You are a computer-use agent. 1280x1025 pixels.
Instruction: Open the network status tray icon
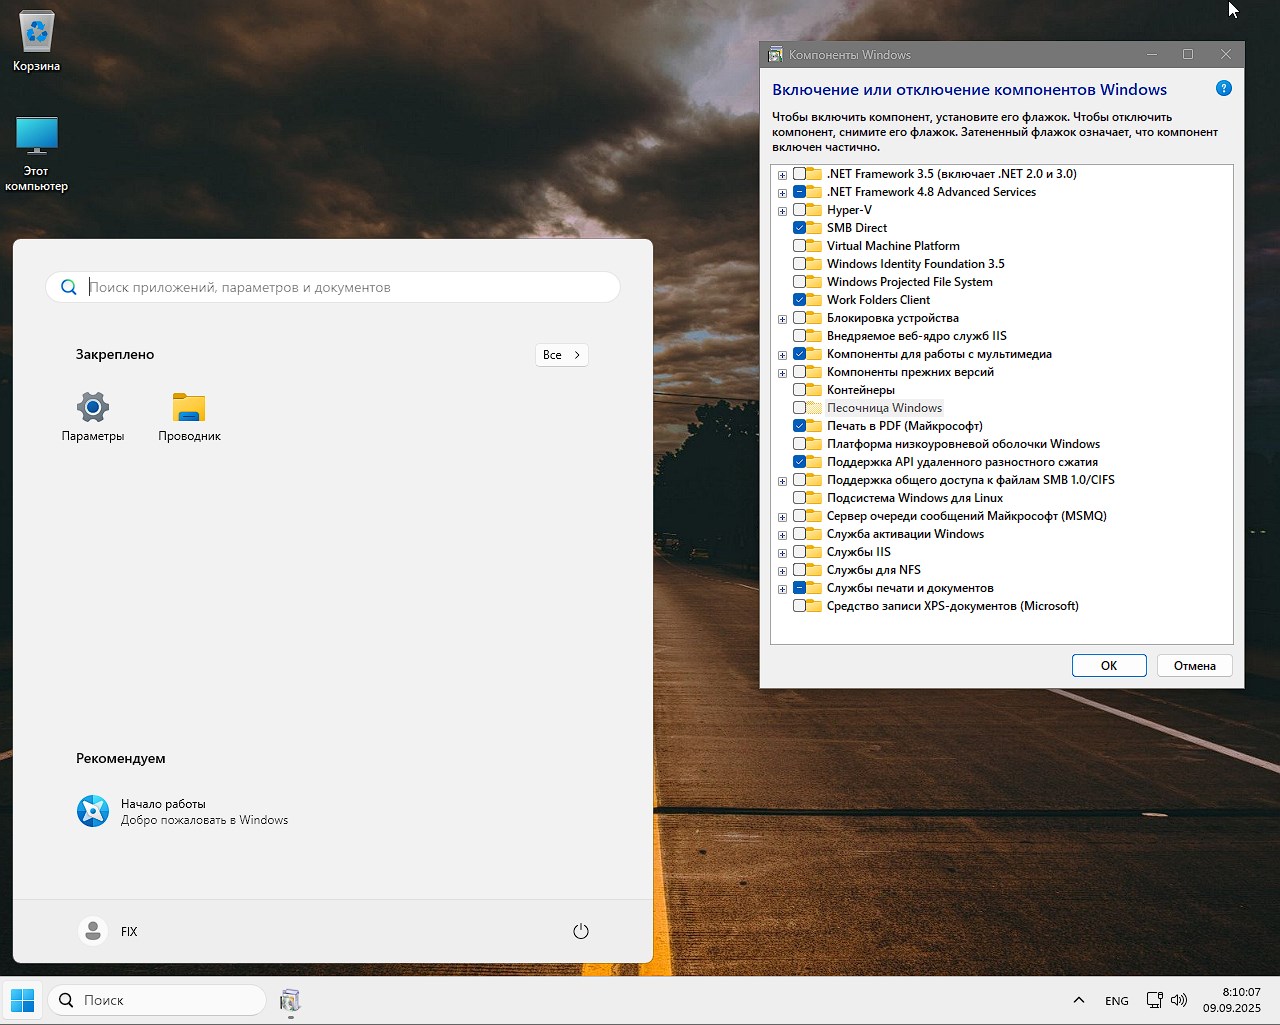[1154, 1000]
